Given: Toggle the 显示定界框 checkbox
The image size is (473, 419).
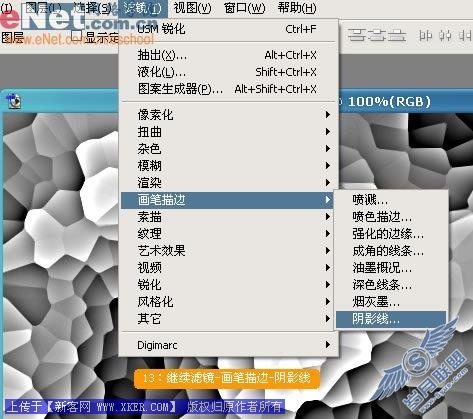Looking at the screenshot, I should click(x=76, y=35).
